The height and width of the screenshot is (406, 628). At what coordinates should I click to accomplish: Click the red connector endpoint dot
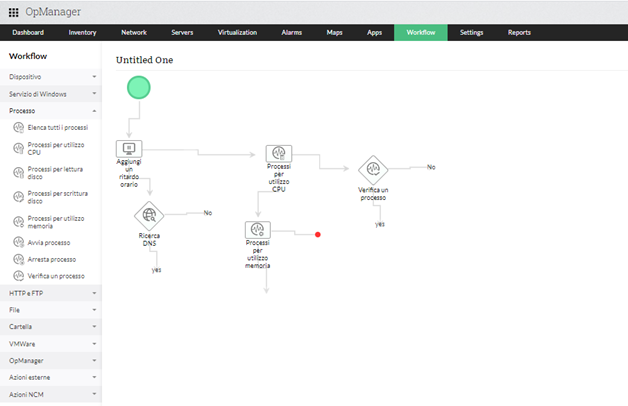318,235
